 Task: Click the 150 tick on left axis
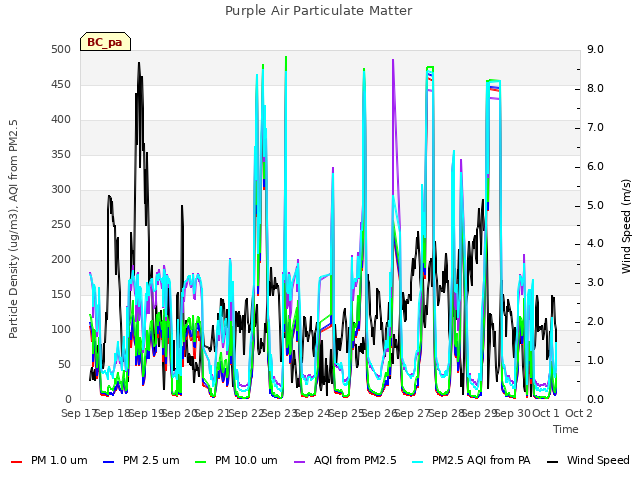(61, 294)
